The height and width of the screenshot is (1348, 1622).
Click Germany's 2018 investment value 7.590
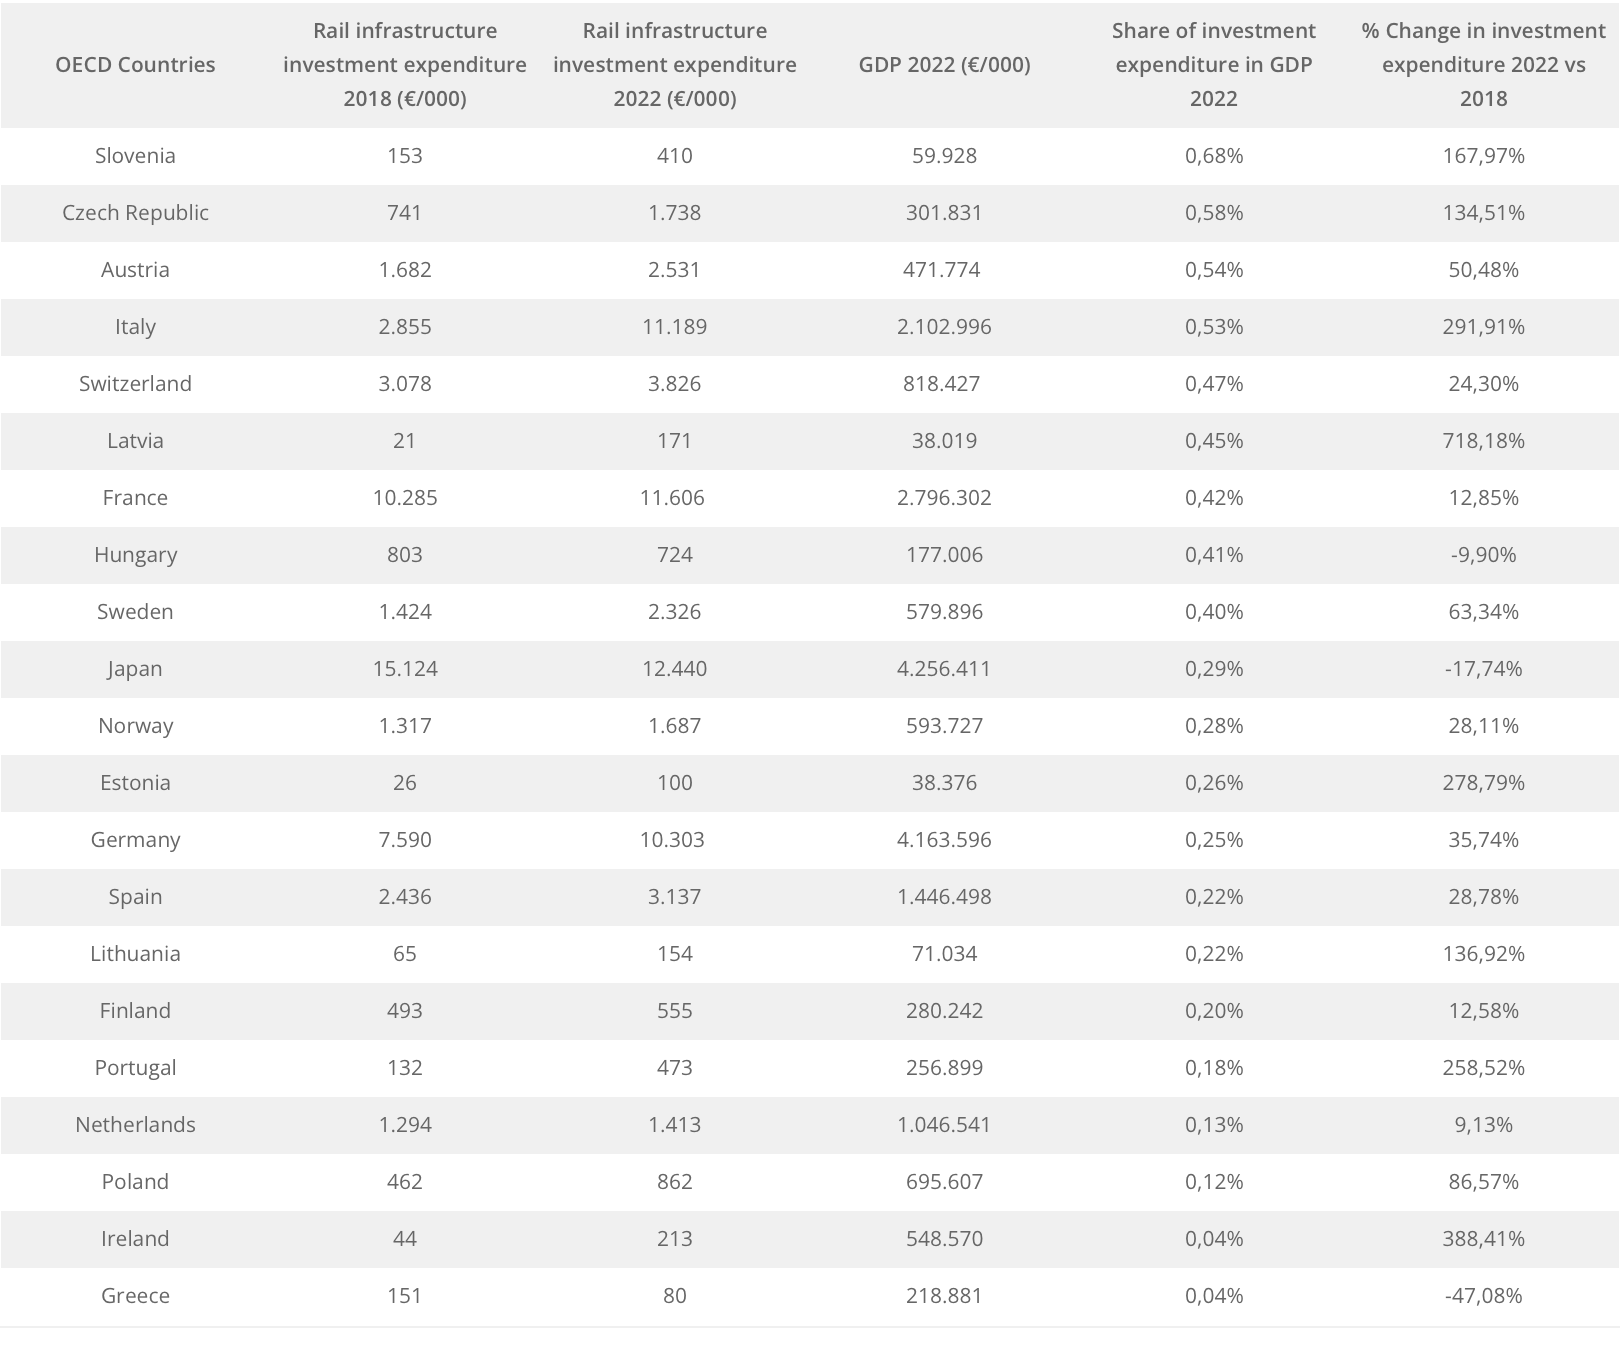click(405, 840)
